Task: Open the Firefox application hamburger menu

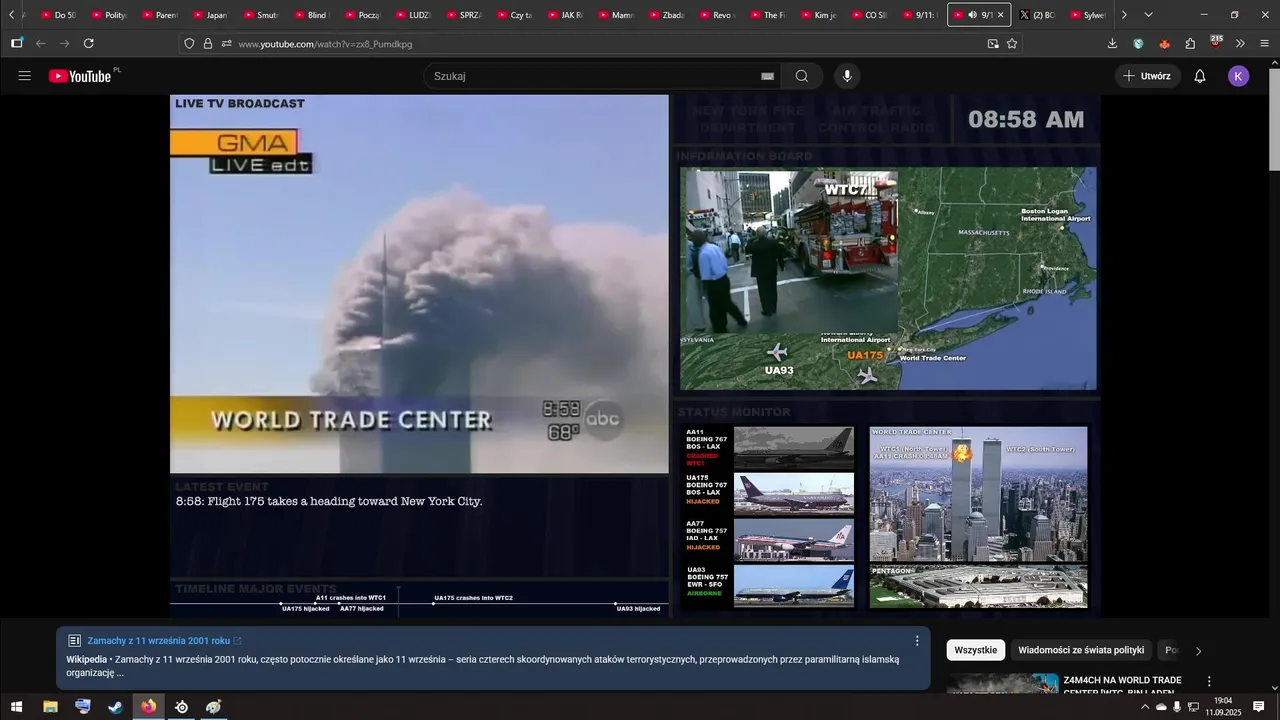Action: pyautogui.click(x=1265, y=44)
